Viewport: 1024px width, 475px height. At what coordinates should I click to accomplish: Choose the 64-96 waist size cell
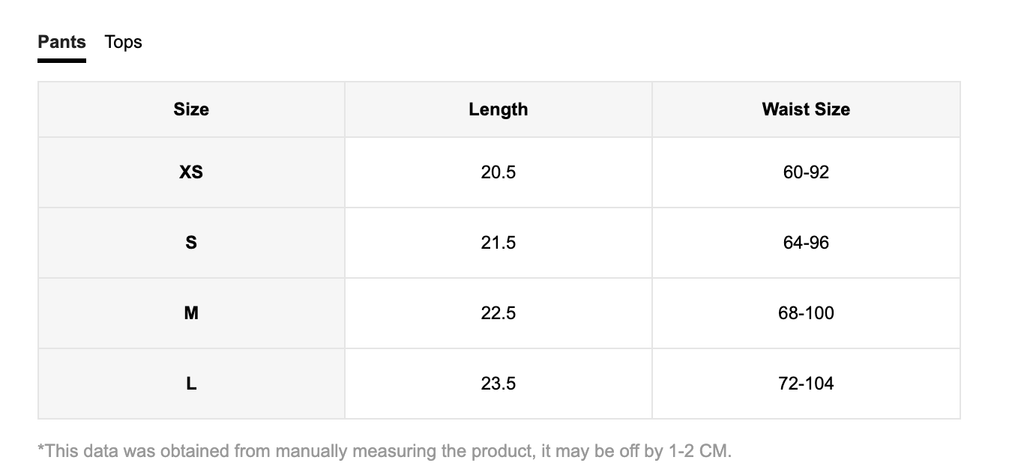tap(806, 243)
